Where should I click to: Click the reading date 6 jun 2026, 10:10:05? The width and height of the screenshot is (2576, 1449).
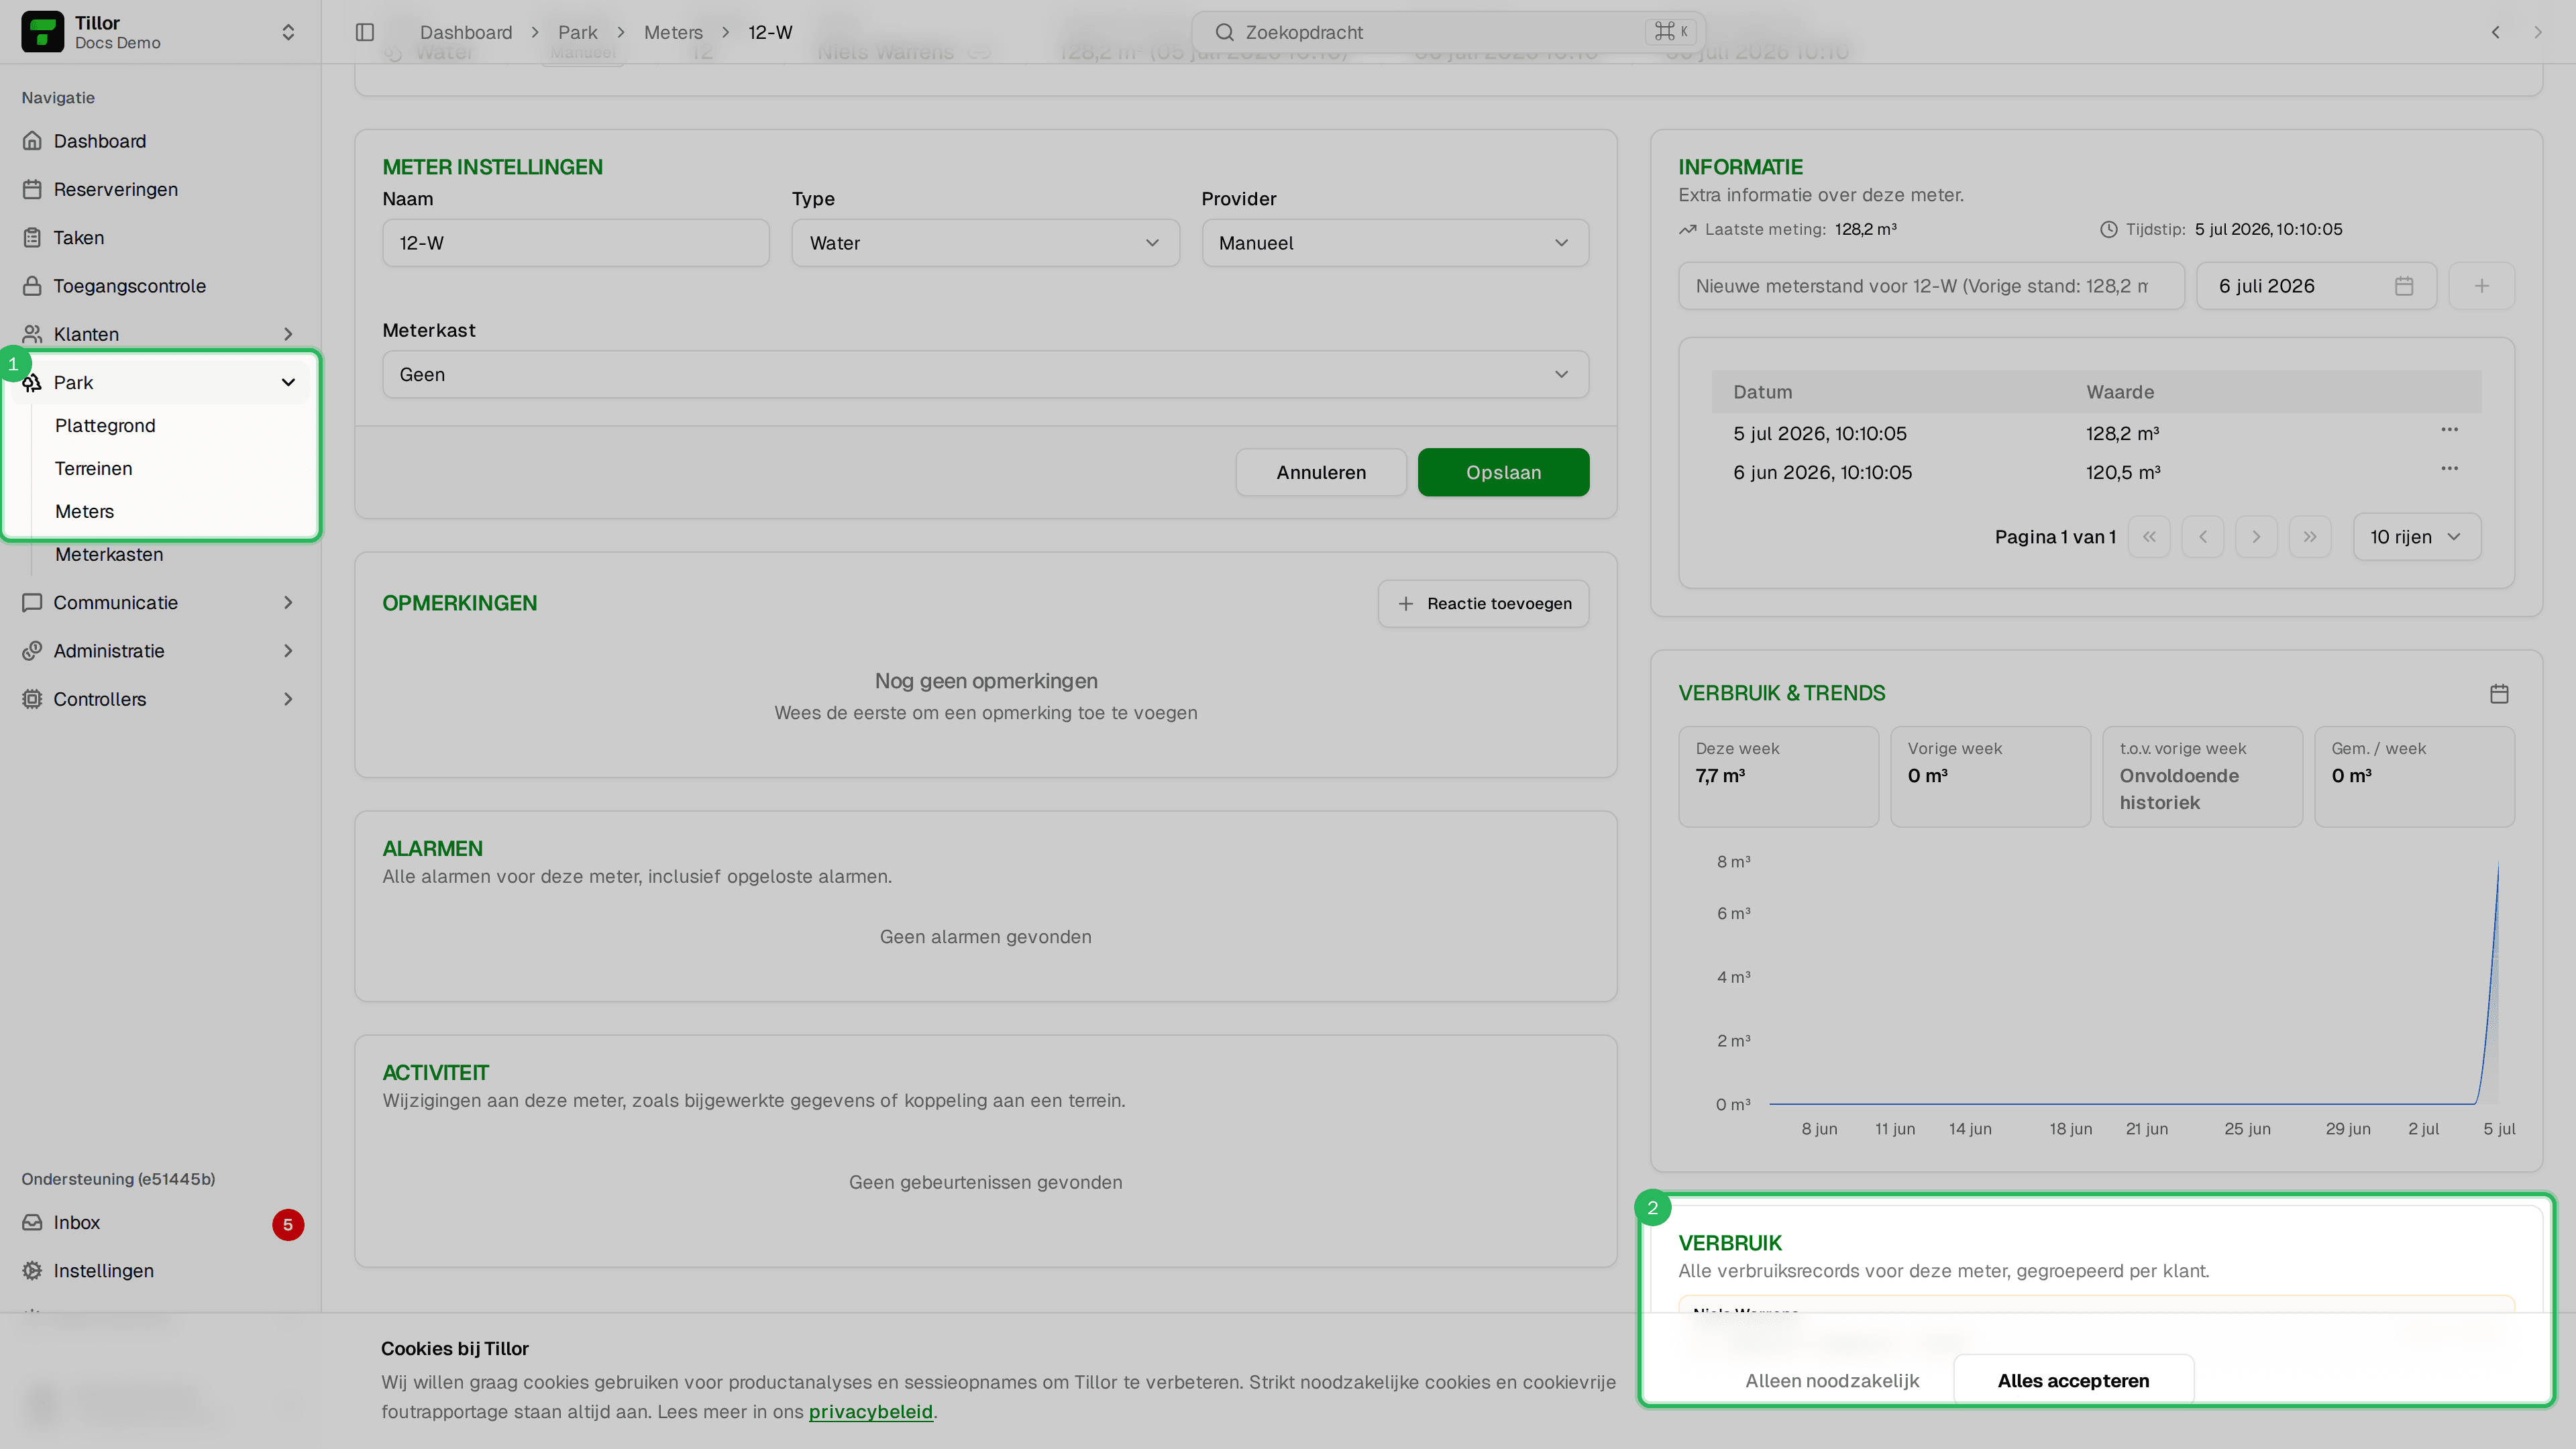click(1822, 472)
